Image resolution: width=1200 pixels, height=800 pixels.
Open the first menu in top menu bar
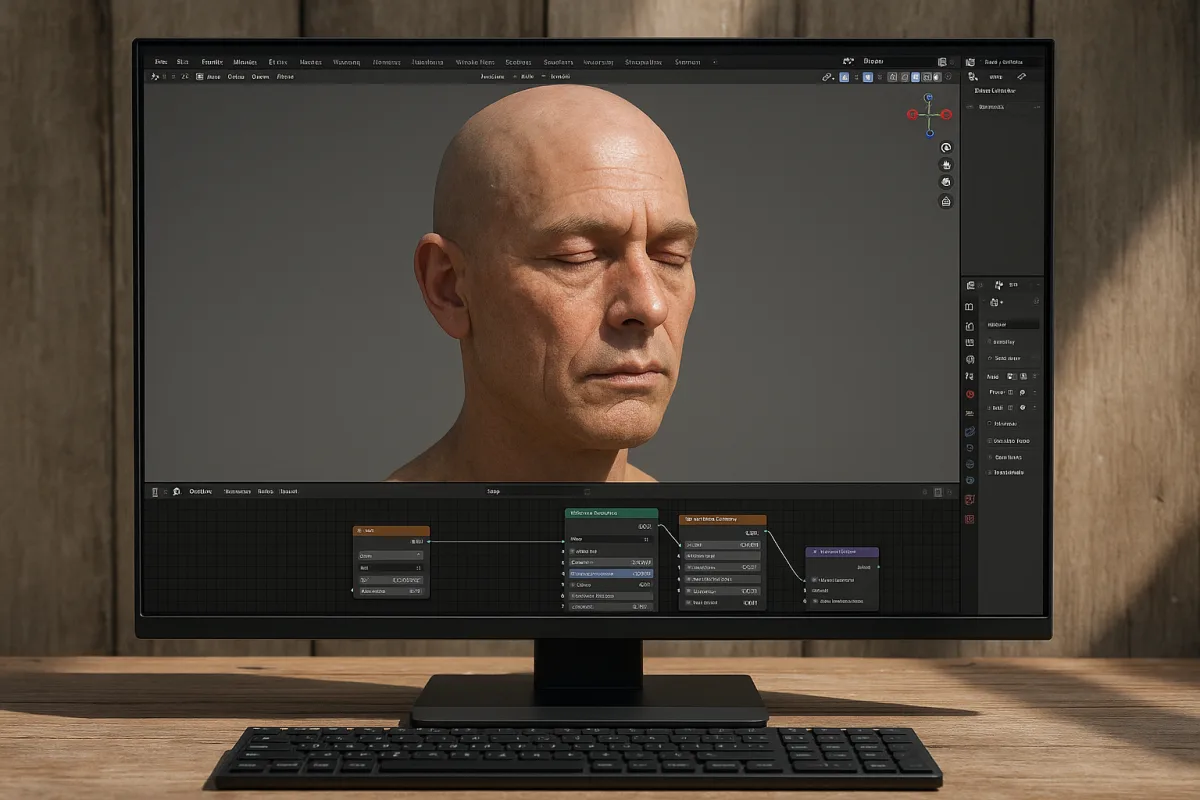(x=160, y=62)
